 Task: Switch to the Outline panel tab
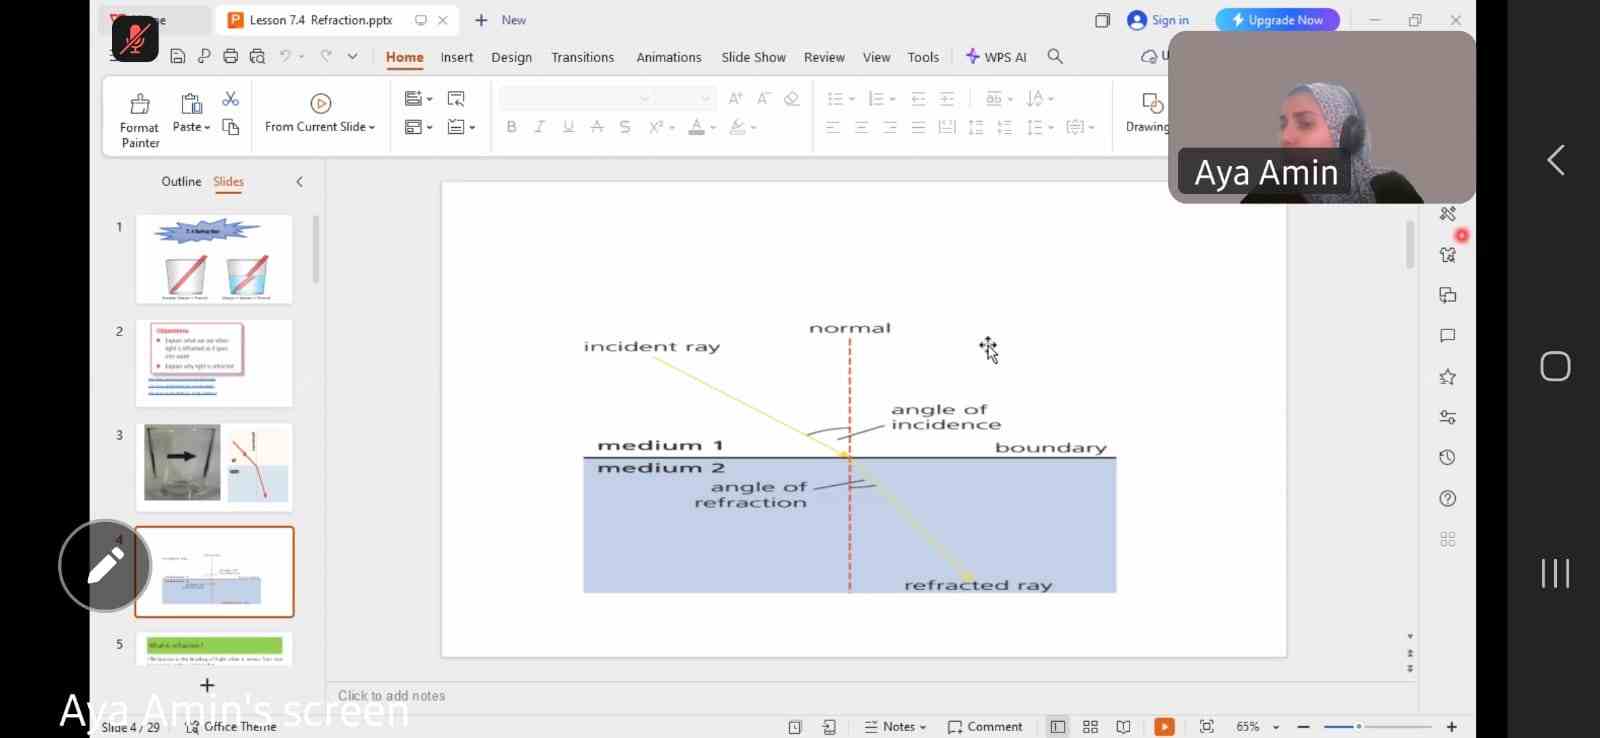pyautogui.click(x=181, y=182)
